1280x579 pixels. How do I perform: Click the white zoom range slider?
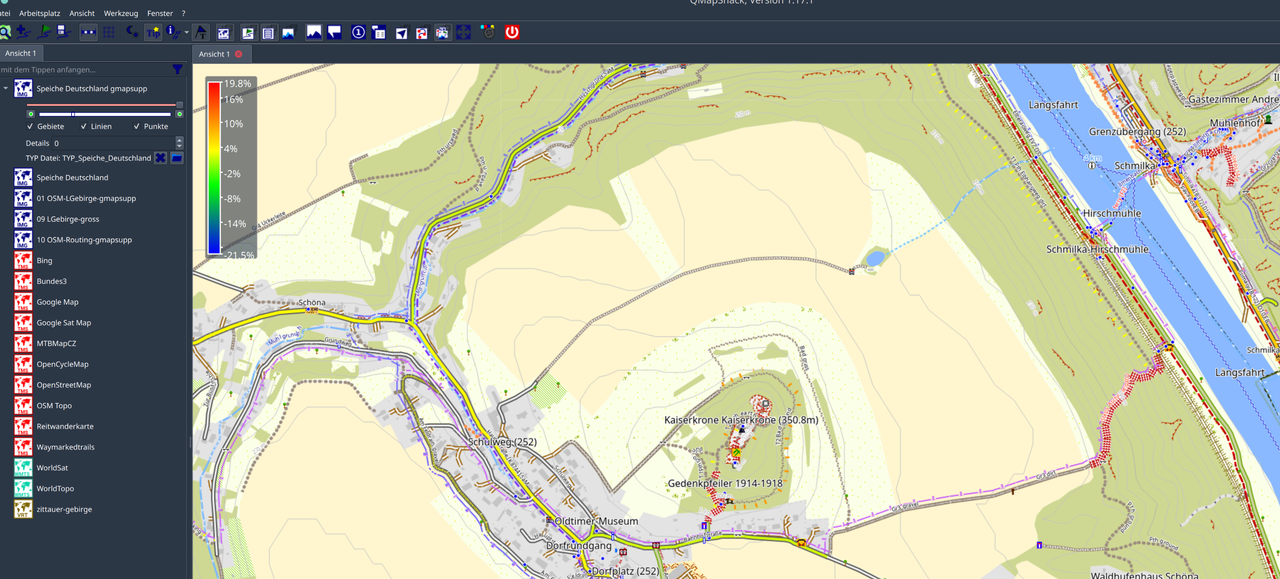(x=105, y=114)
